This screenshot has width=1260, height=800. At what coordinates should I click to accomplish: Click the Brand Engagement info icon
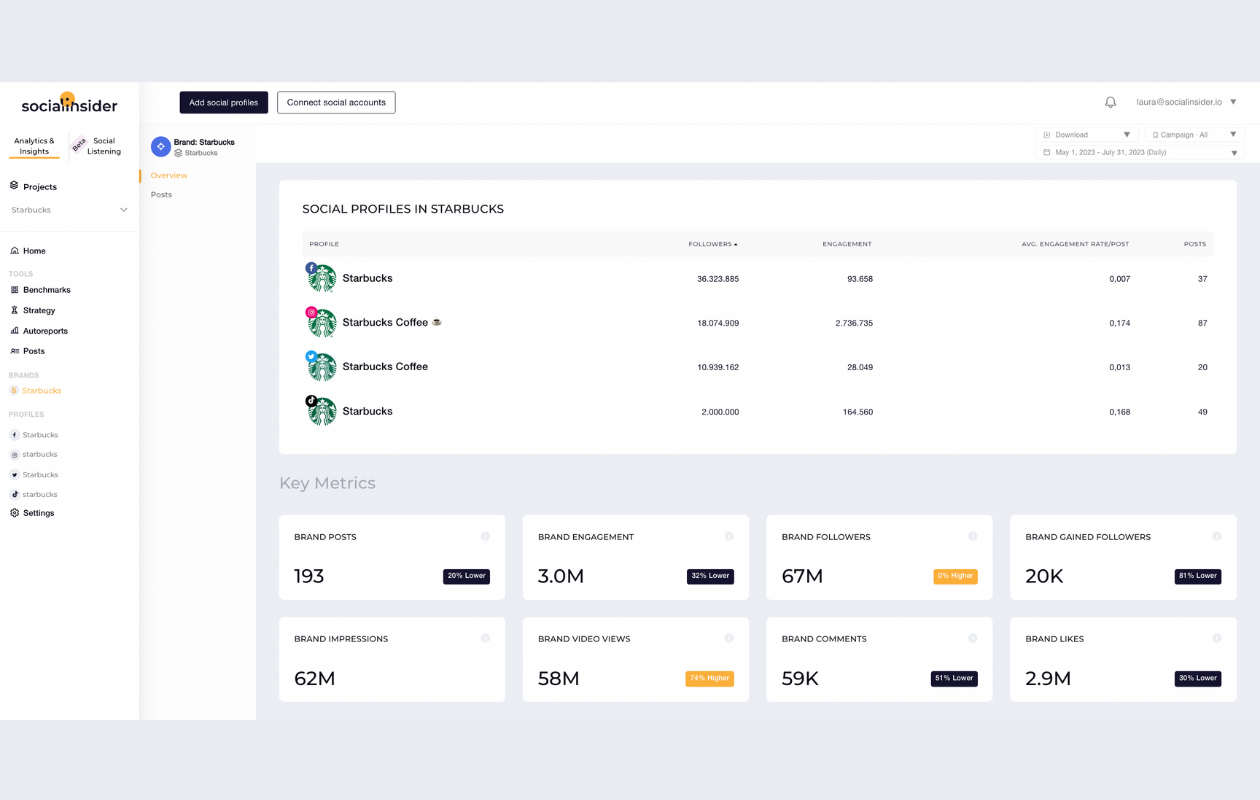729,536
